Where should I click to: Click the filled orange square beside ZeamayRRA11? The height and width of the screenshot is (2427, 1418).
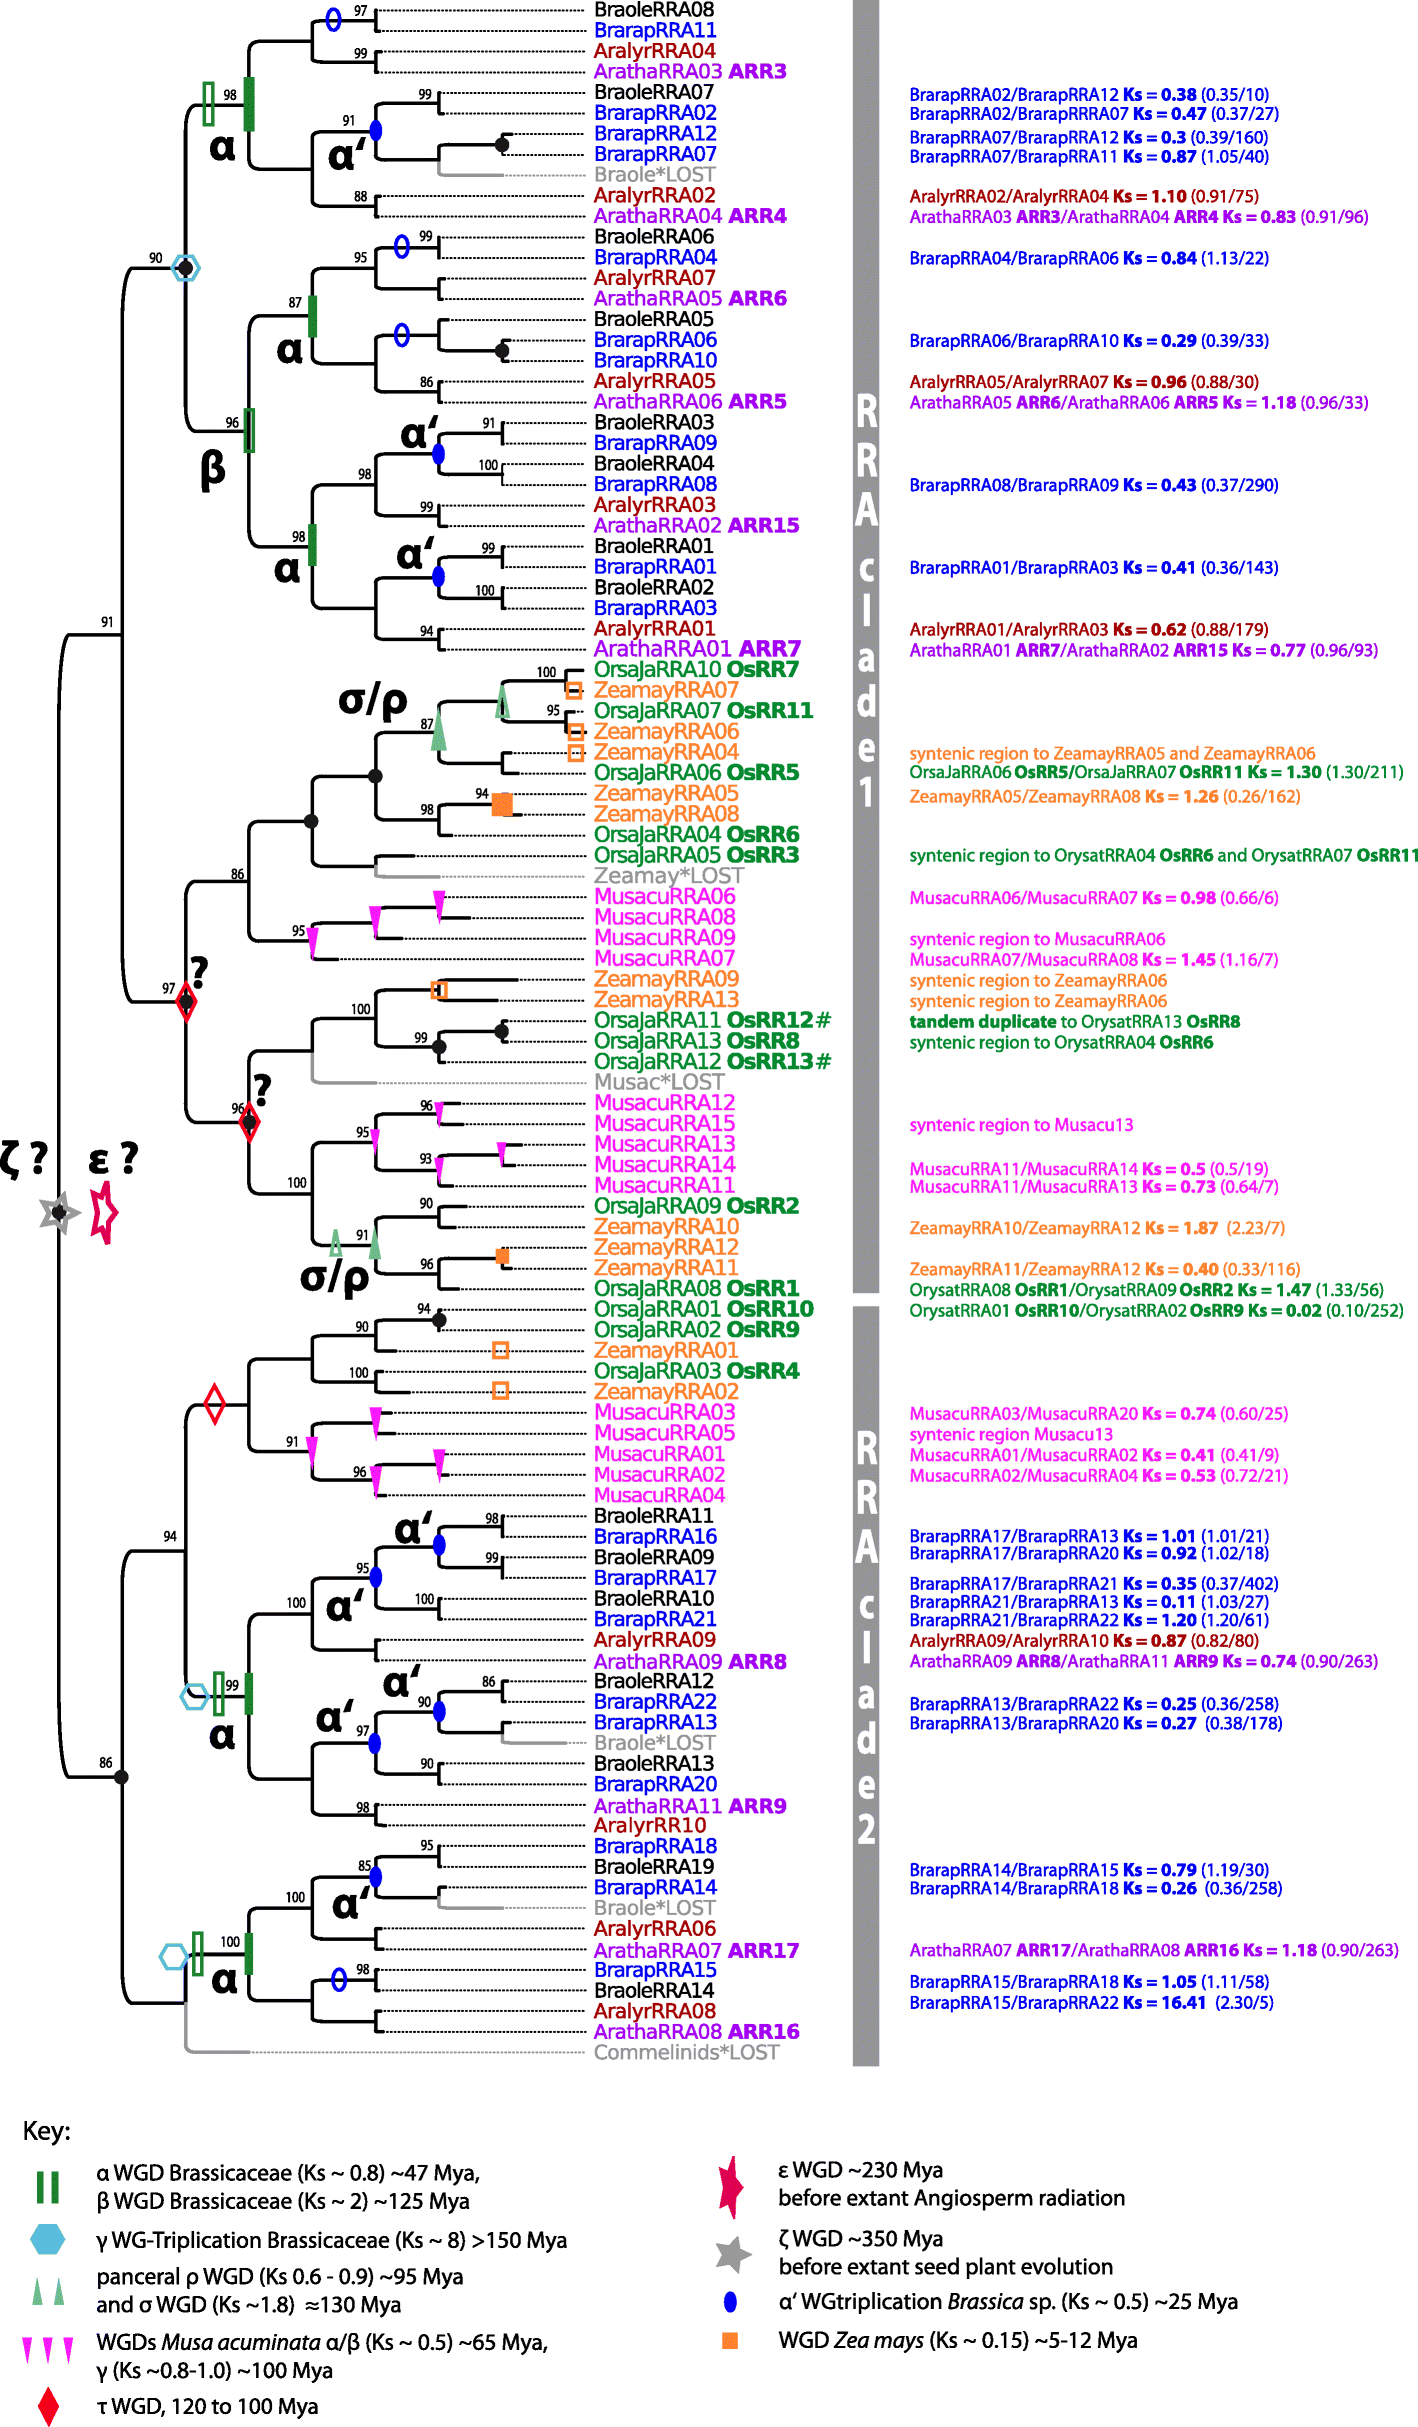(503, 1256)
